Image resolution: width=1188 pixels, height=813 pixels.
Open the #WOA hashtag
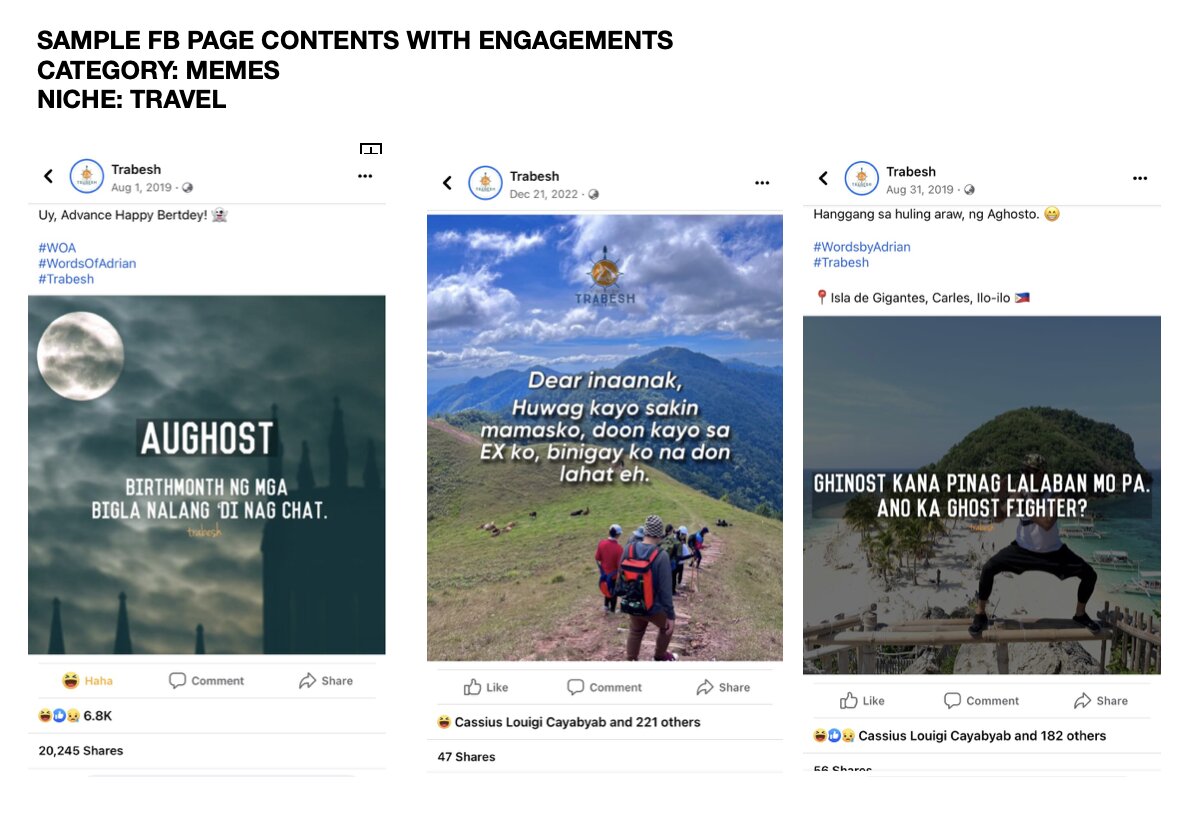click(58, 248)
